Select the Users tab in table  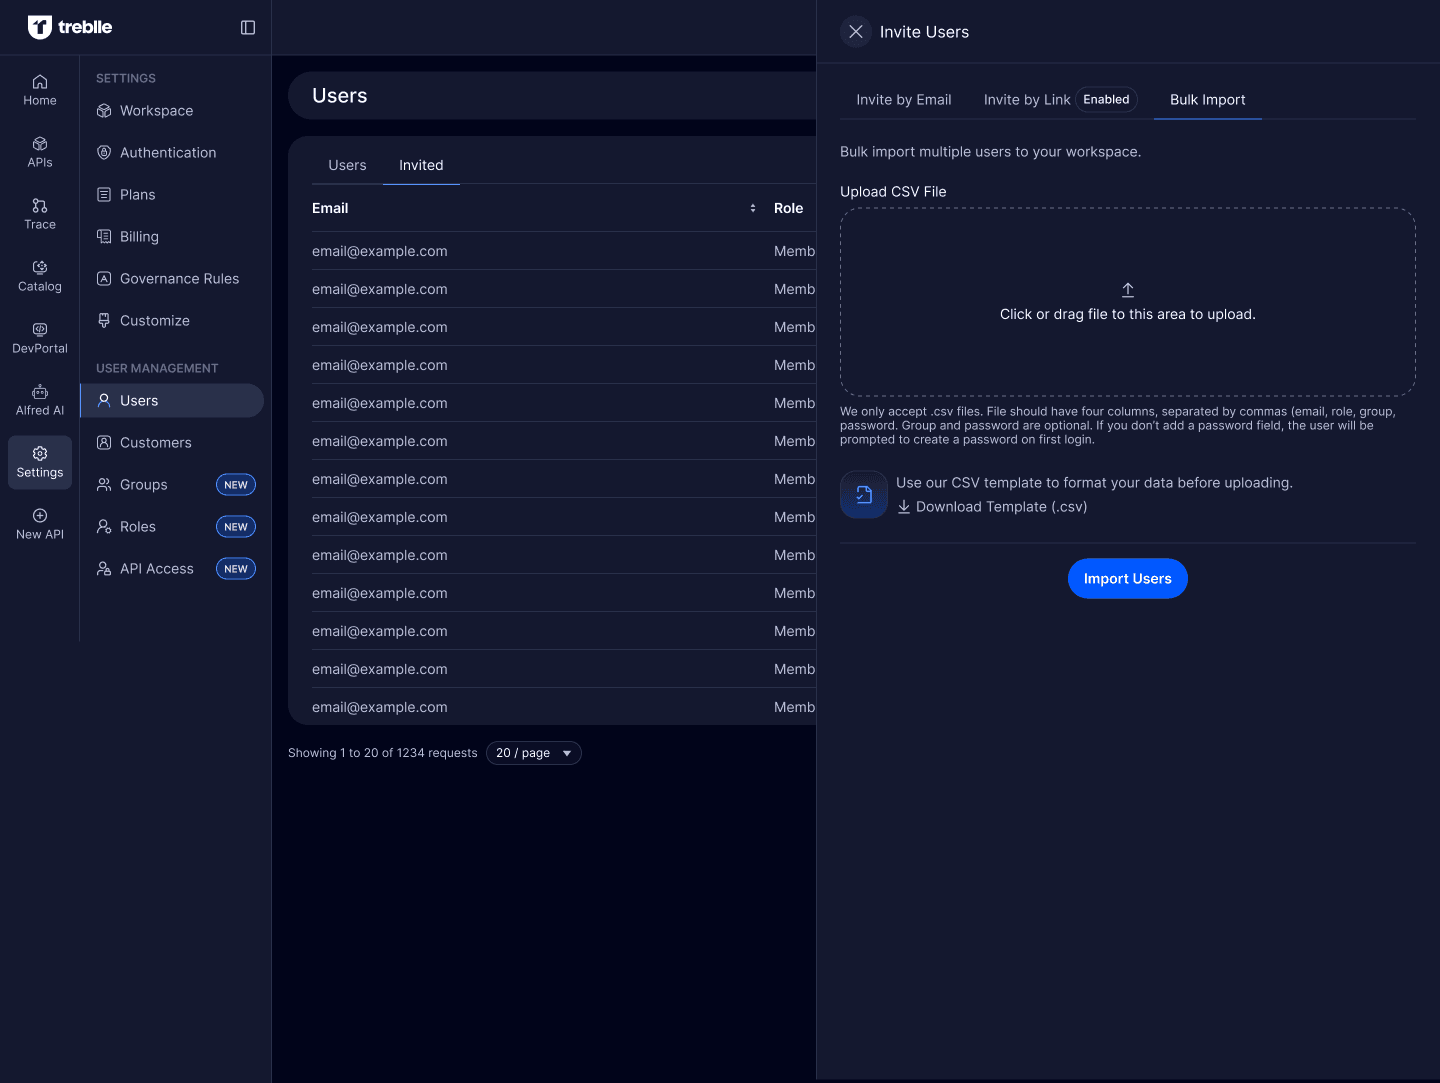tap(347, 165)
